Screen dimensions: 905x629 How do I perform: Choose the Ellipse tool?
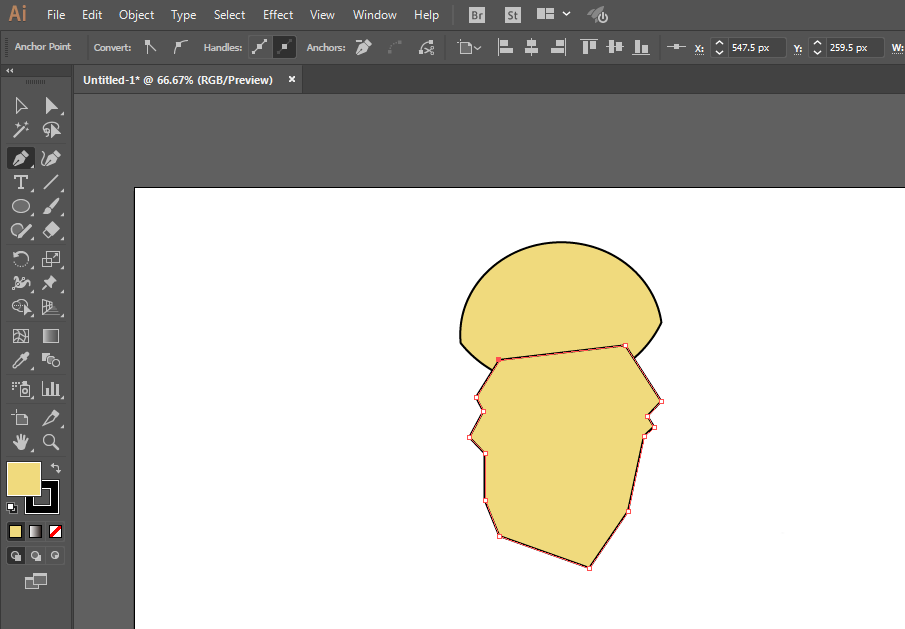[20, 207]
